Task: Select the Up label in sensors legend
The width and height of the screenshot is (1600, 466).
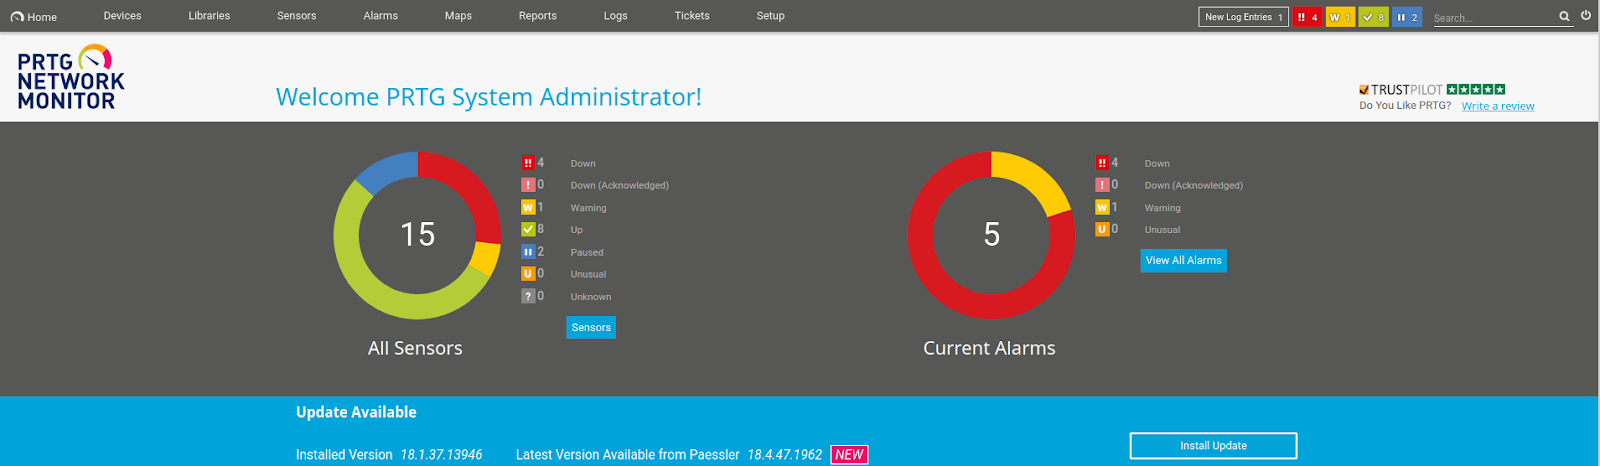Action: tap(576, 230)
